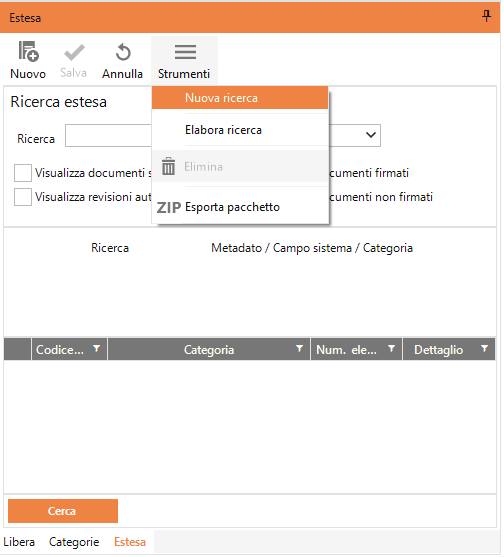Expand the Ricerca dropdown arrow

(370, 135)
